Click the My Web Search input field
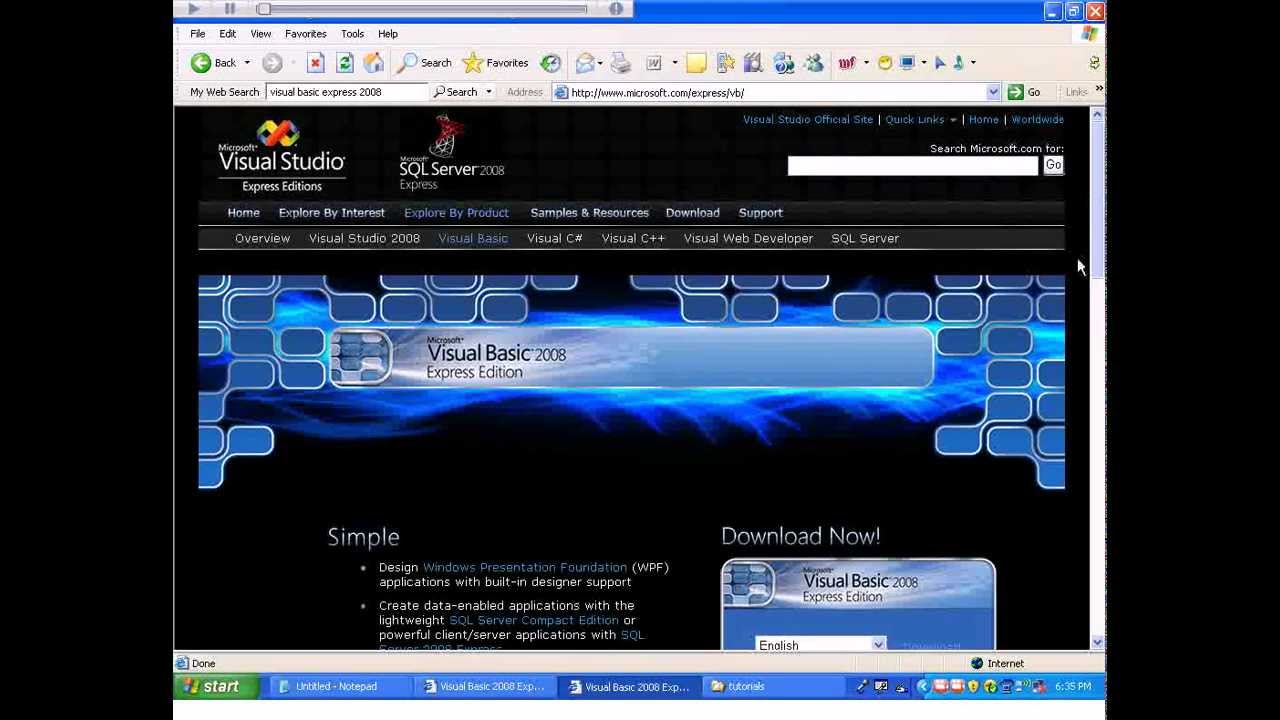The height and width of the screenshot is (720, 1280). 347,92
